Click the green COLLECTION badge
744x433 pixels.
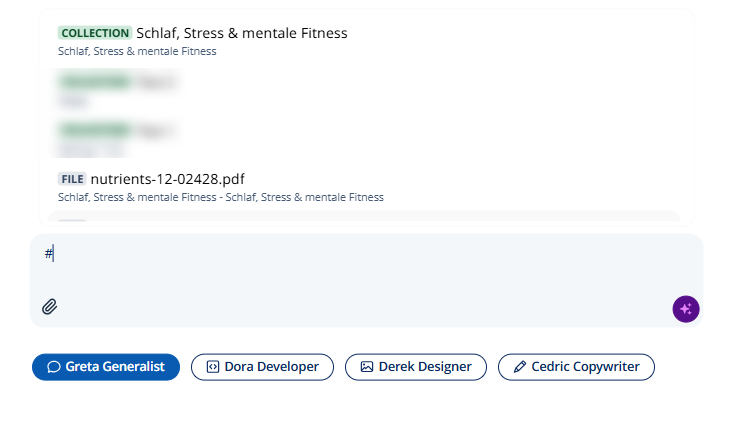tap(95, 33)
